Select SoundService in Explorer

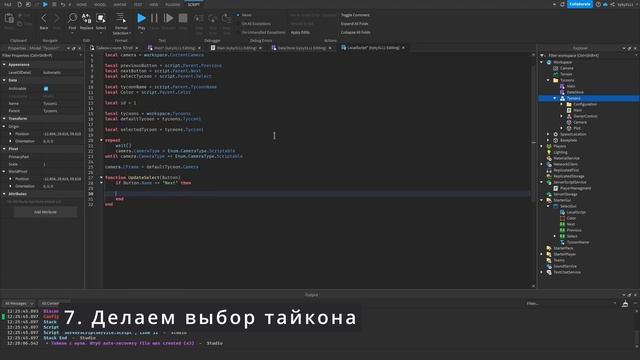(565, 266)
